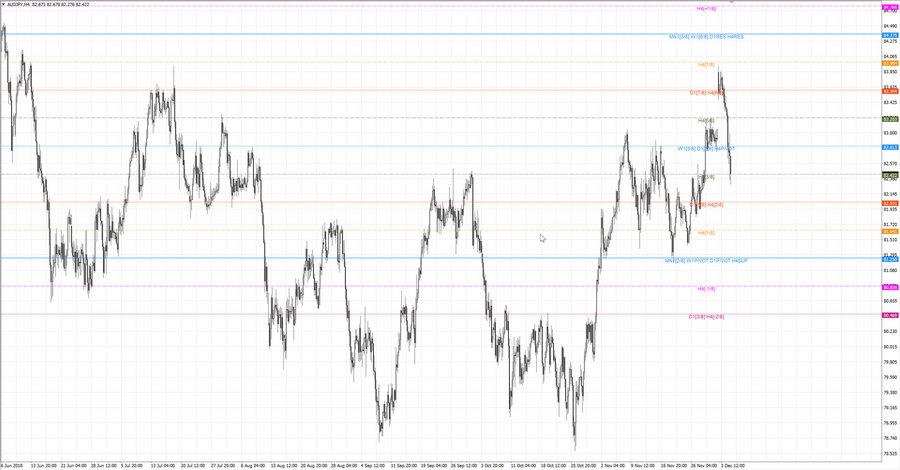Click the 81.641 orange price tag
The image size is (900, 470).
[890, 231]
